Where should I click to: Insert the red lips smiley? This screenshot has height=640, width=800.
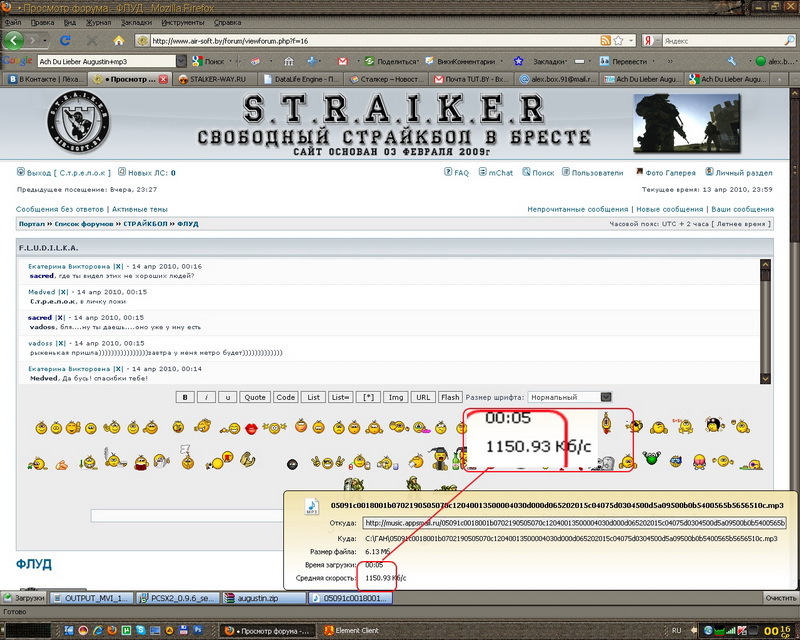pos(251,429)
